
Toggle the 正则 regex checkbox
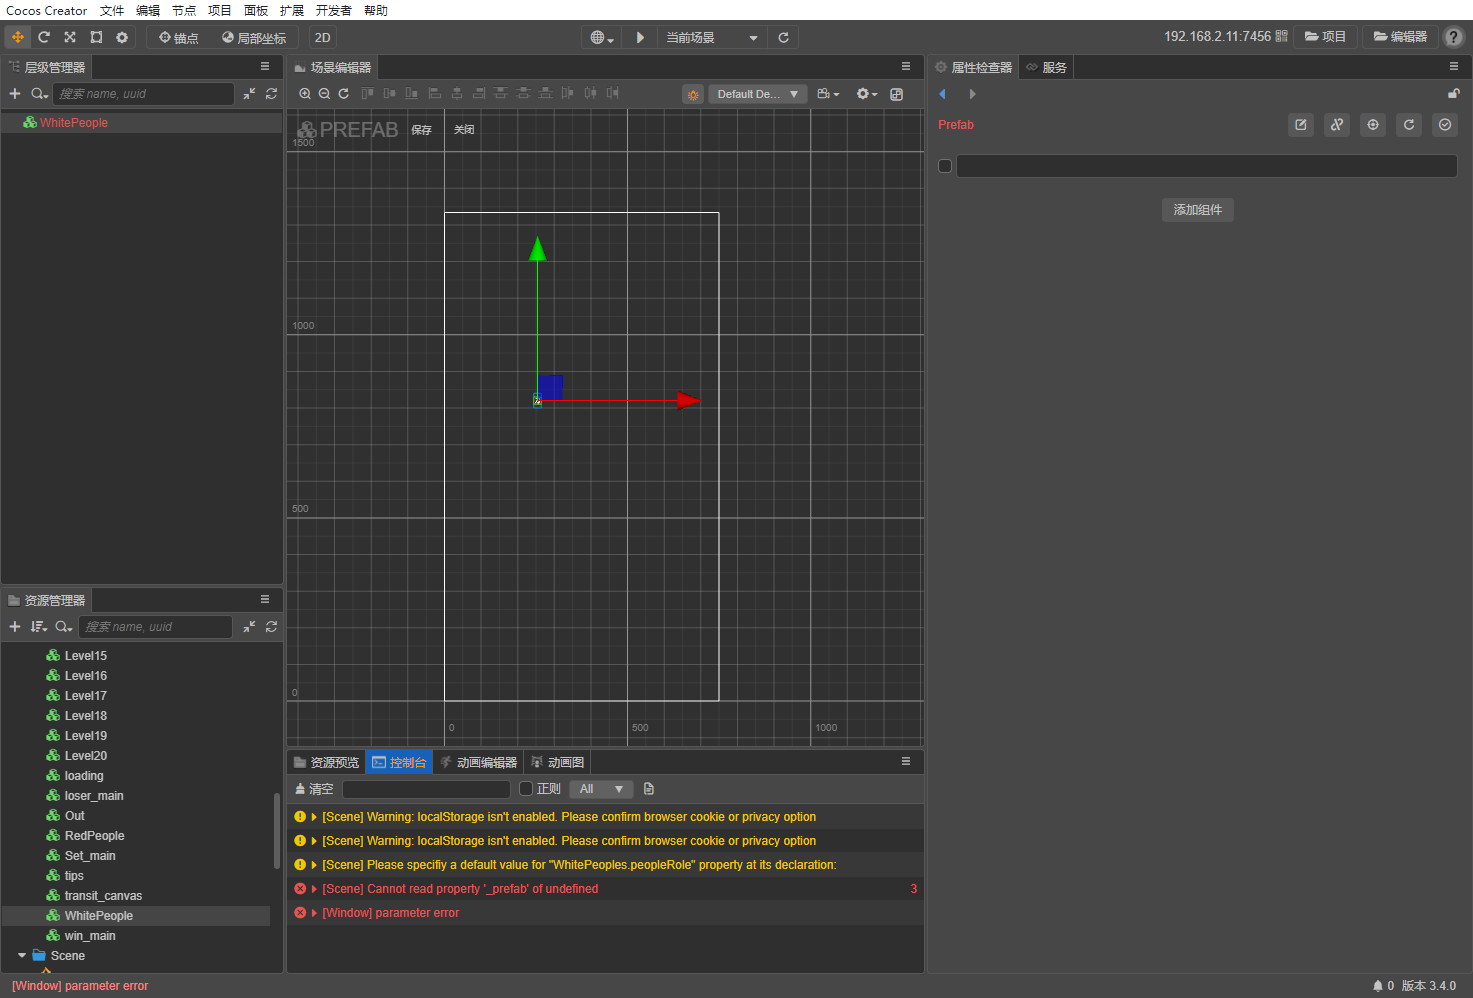(x=526, y=789)
